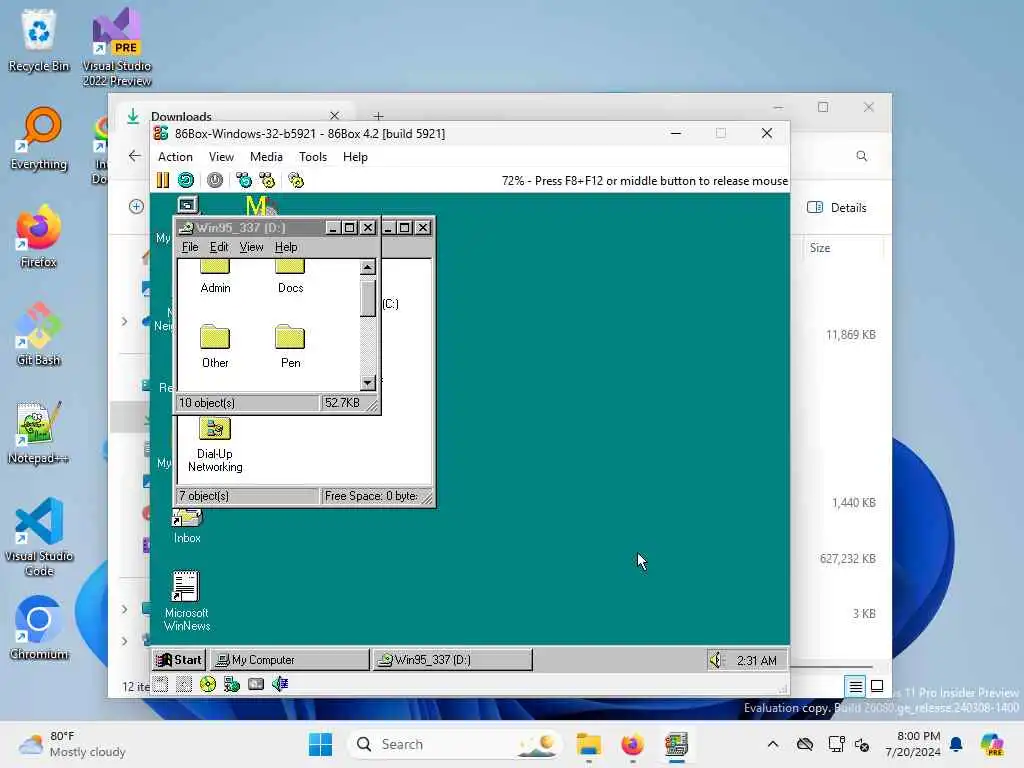Click the hard reset toolbar icon
This screenshot has width=1024, height=768.
click(x=186, y=180)
